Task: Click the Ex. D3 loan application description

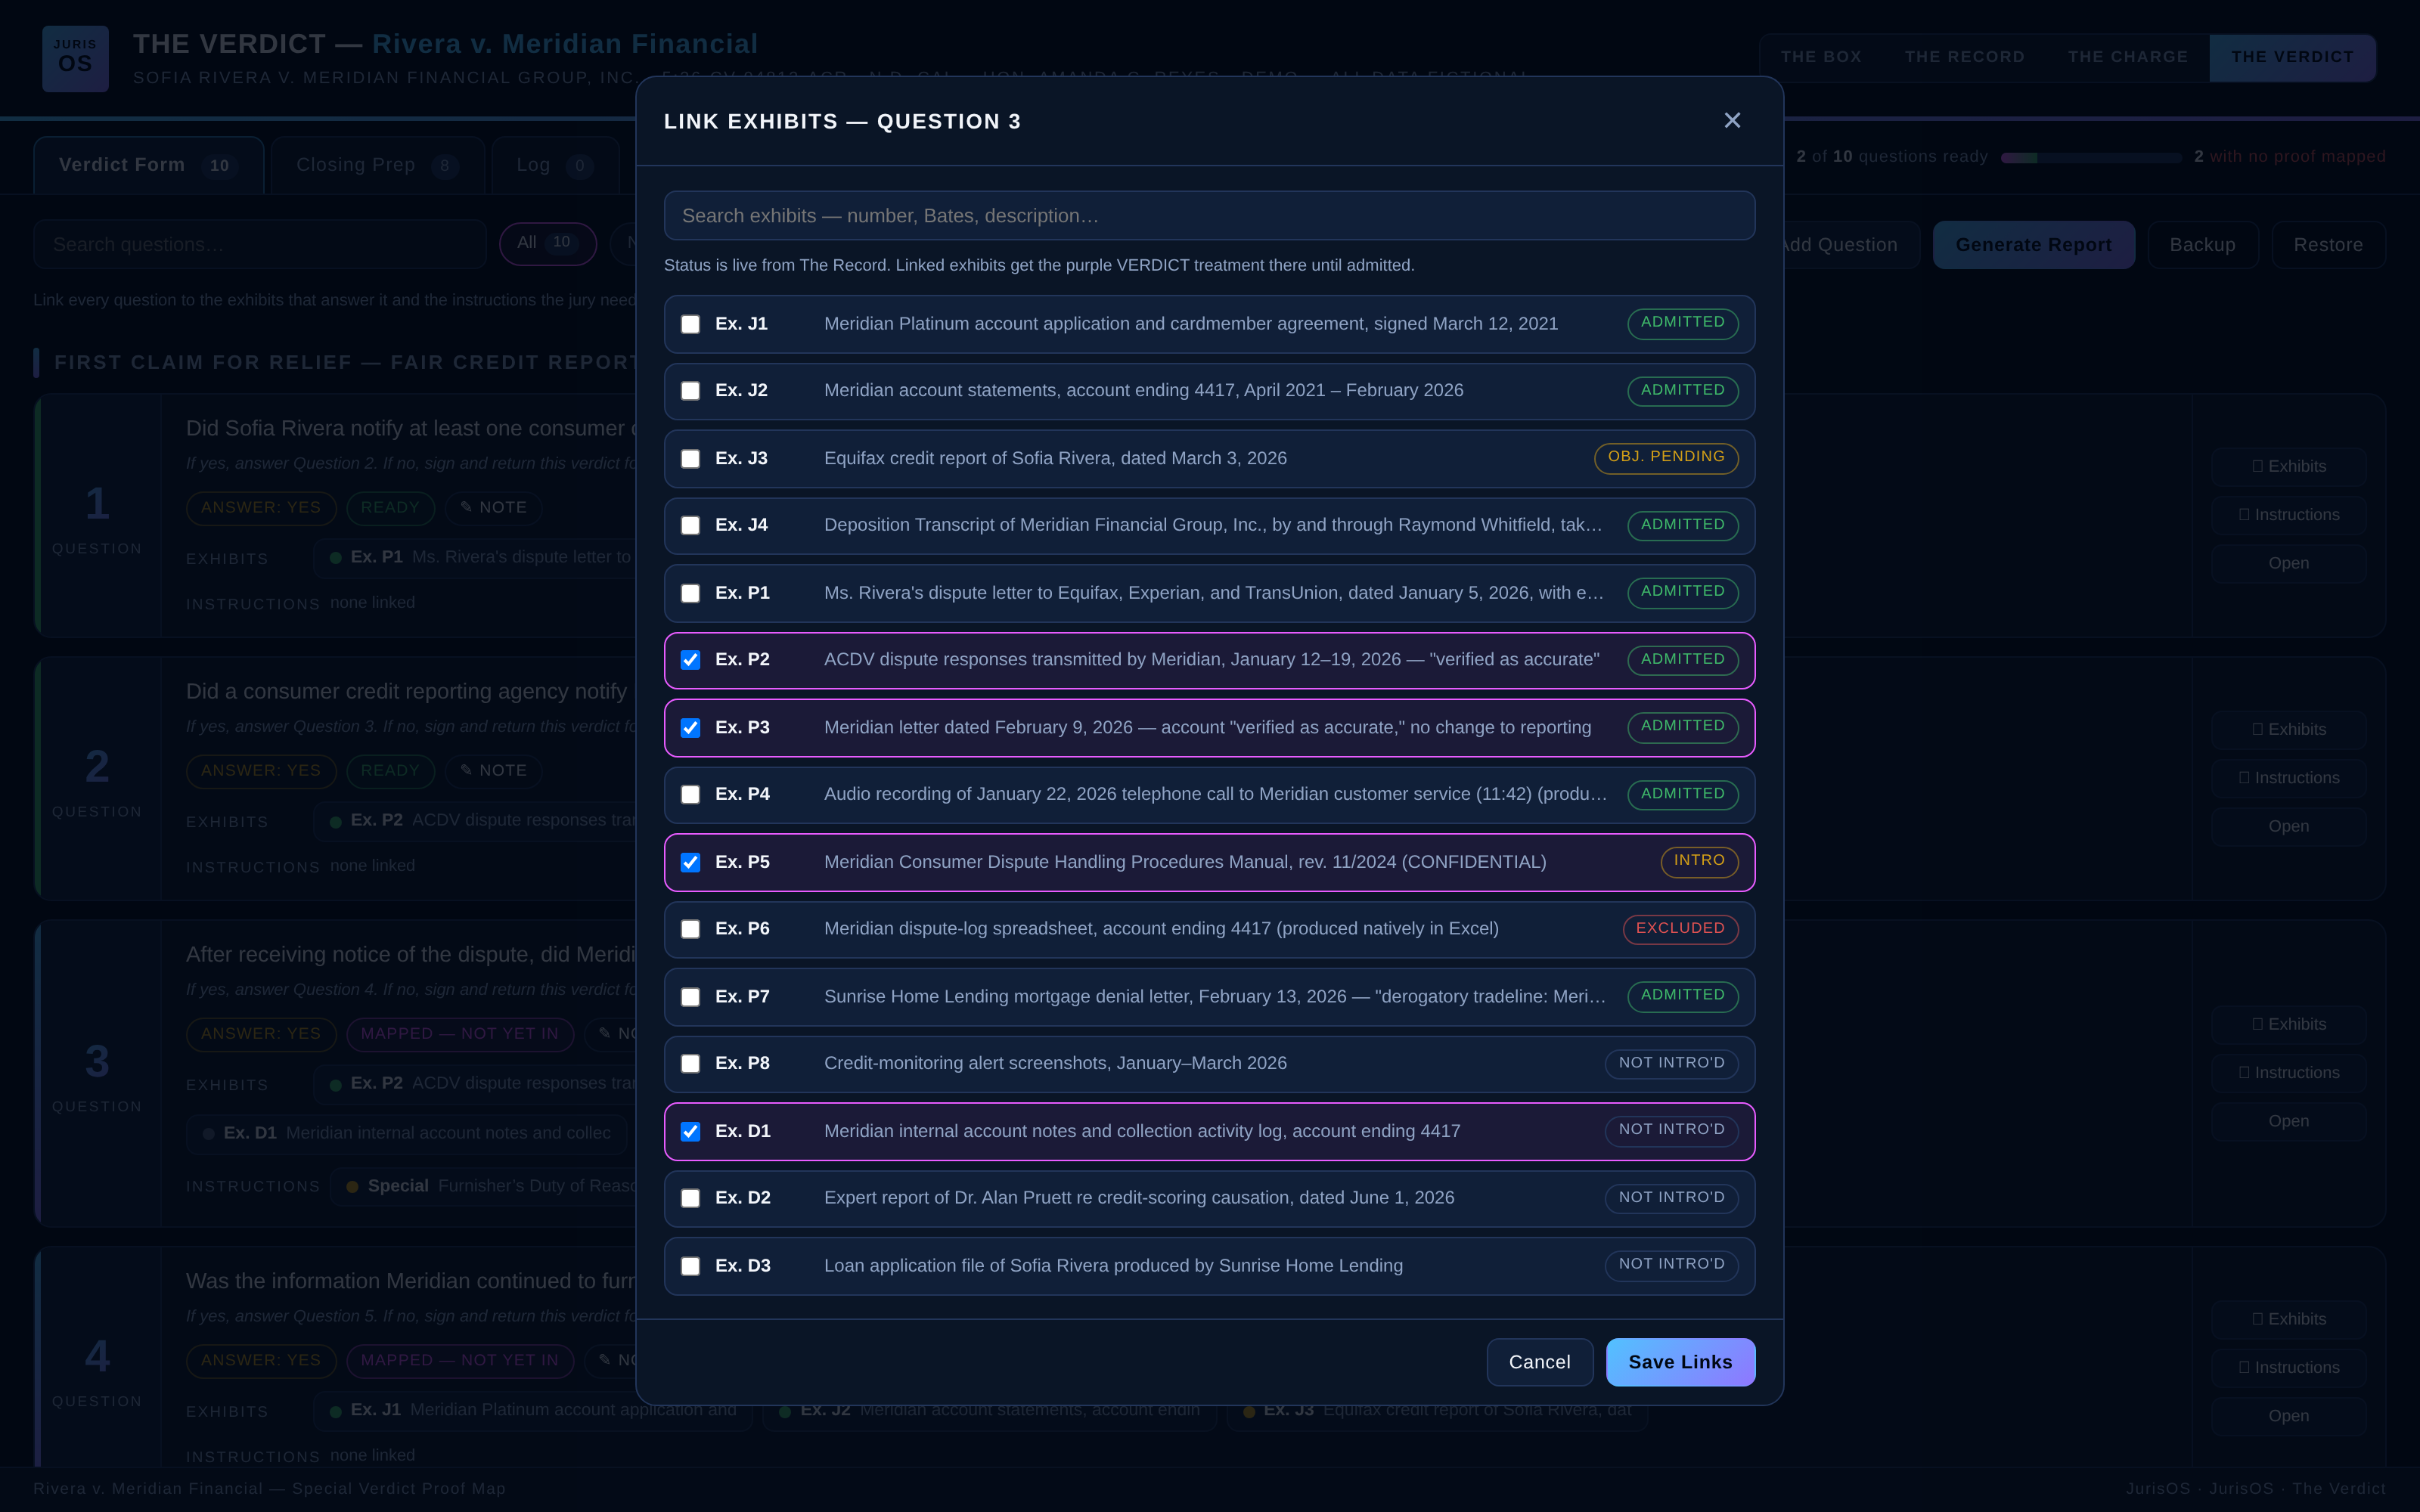Action: (1113, 1266)
